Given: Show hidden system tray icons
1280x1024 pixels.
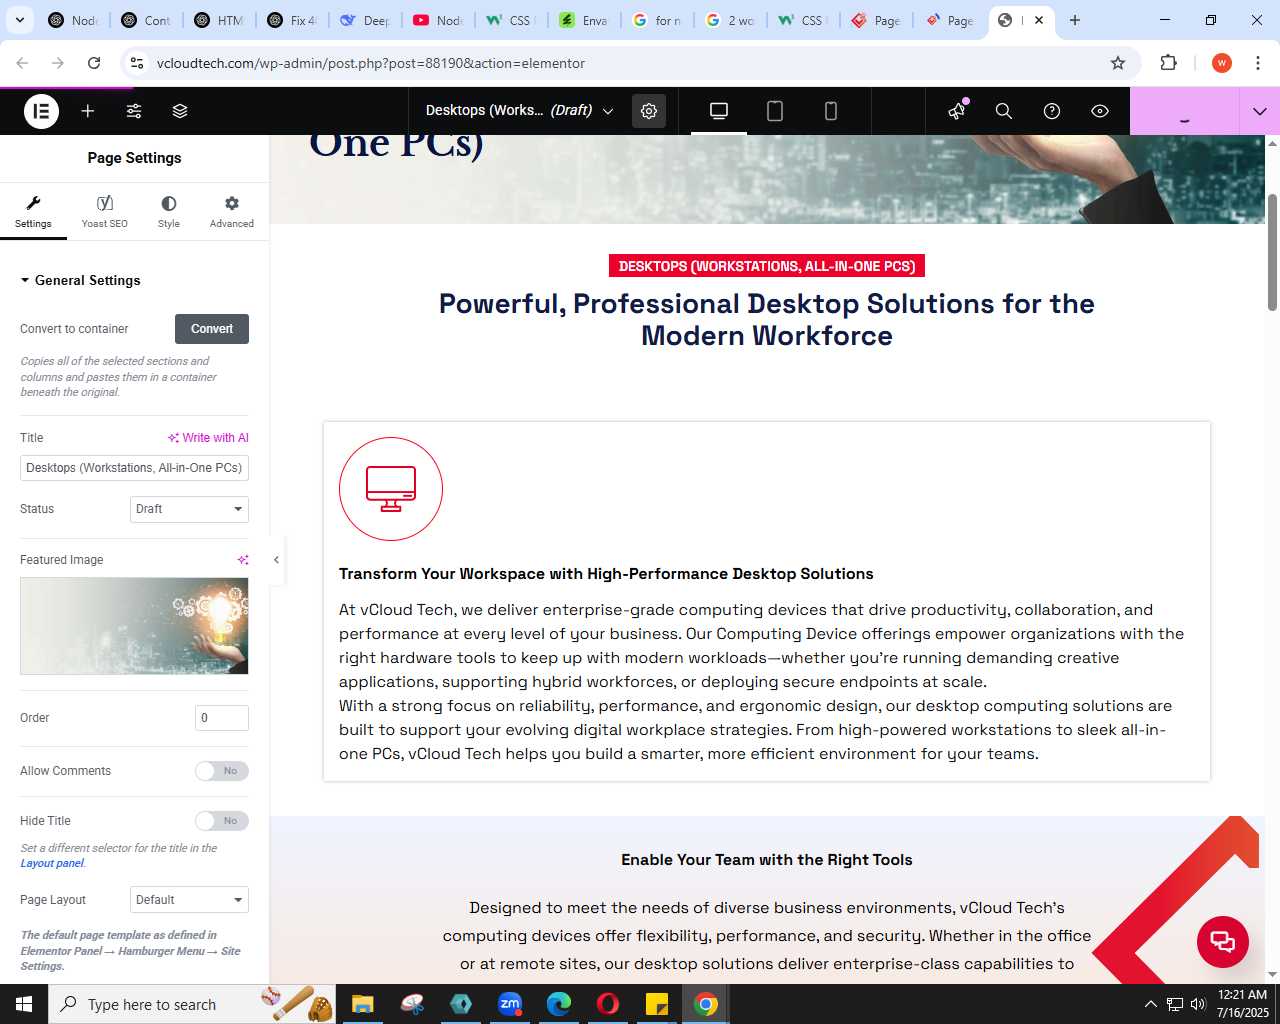Looking at the screenshot, I should click(1150, 1004).
